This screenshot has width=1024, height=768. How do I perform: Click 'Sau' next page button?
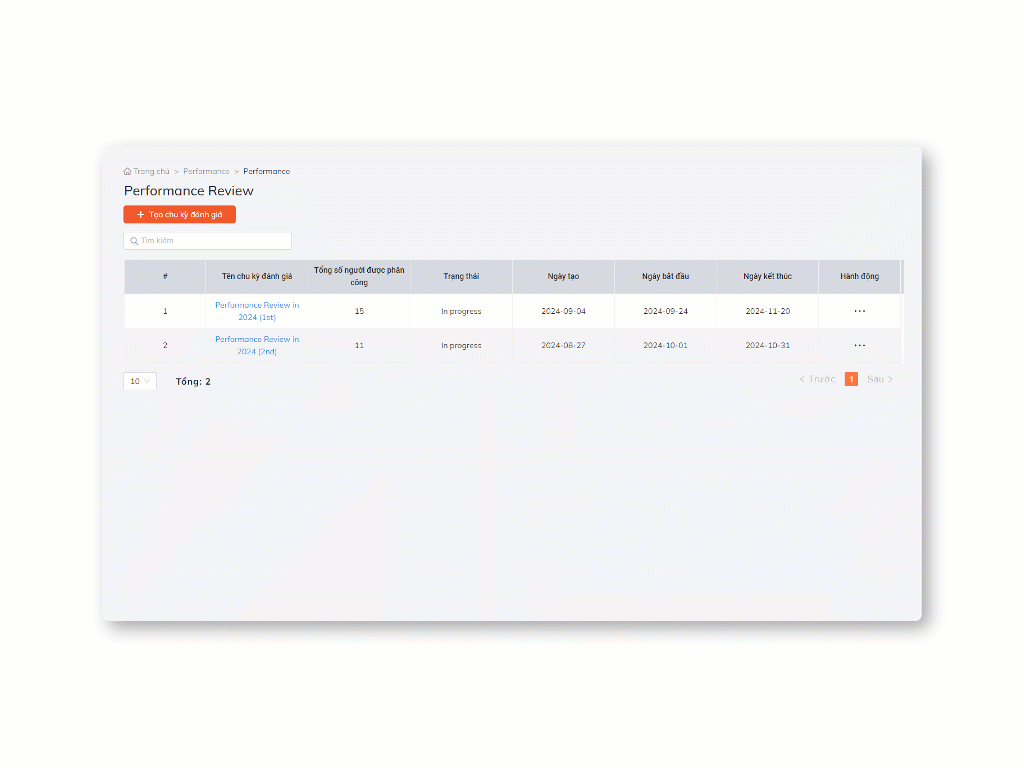(880, 379)
